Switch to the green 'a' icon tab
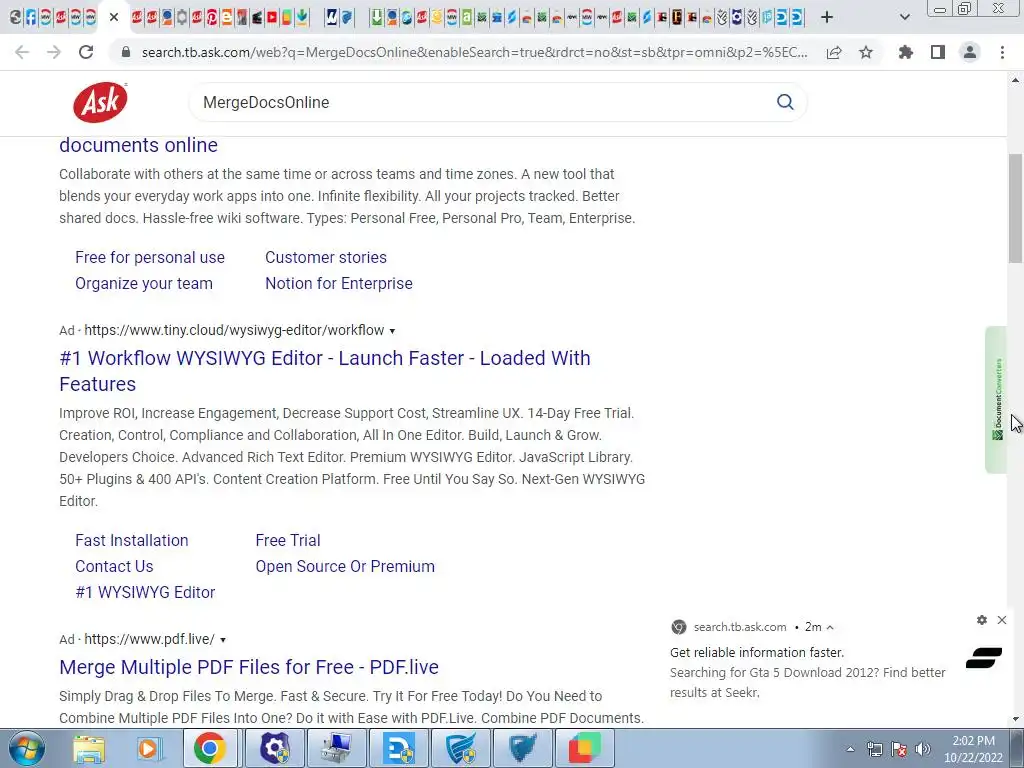1024x768 pixels. point(466,17)
